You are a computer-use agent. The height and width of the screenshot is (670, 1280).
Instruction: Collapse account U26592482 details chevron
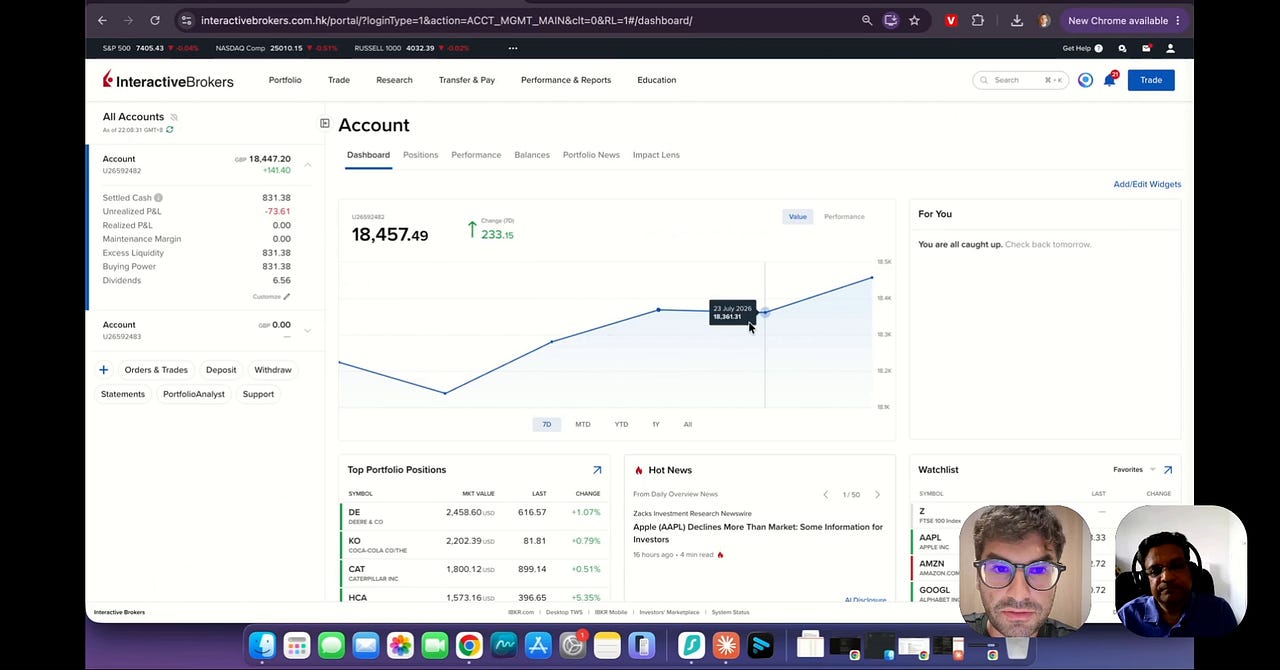[307, 164]
